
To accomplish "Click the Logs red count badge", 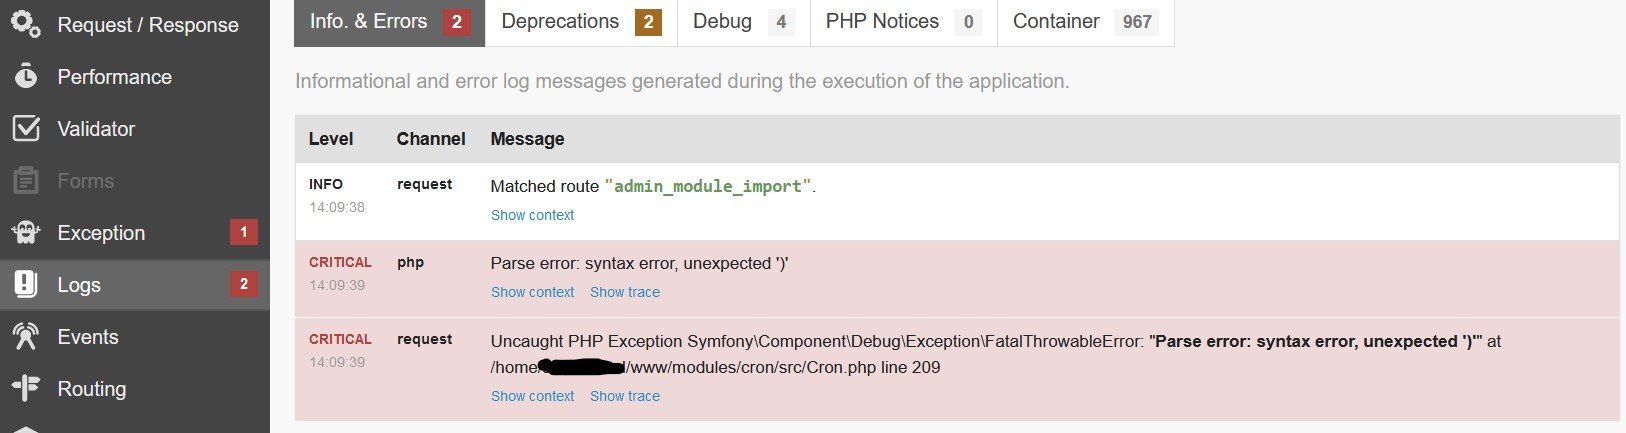I will click(243, 285).
